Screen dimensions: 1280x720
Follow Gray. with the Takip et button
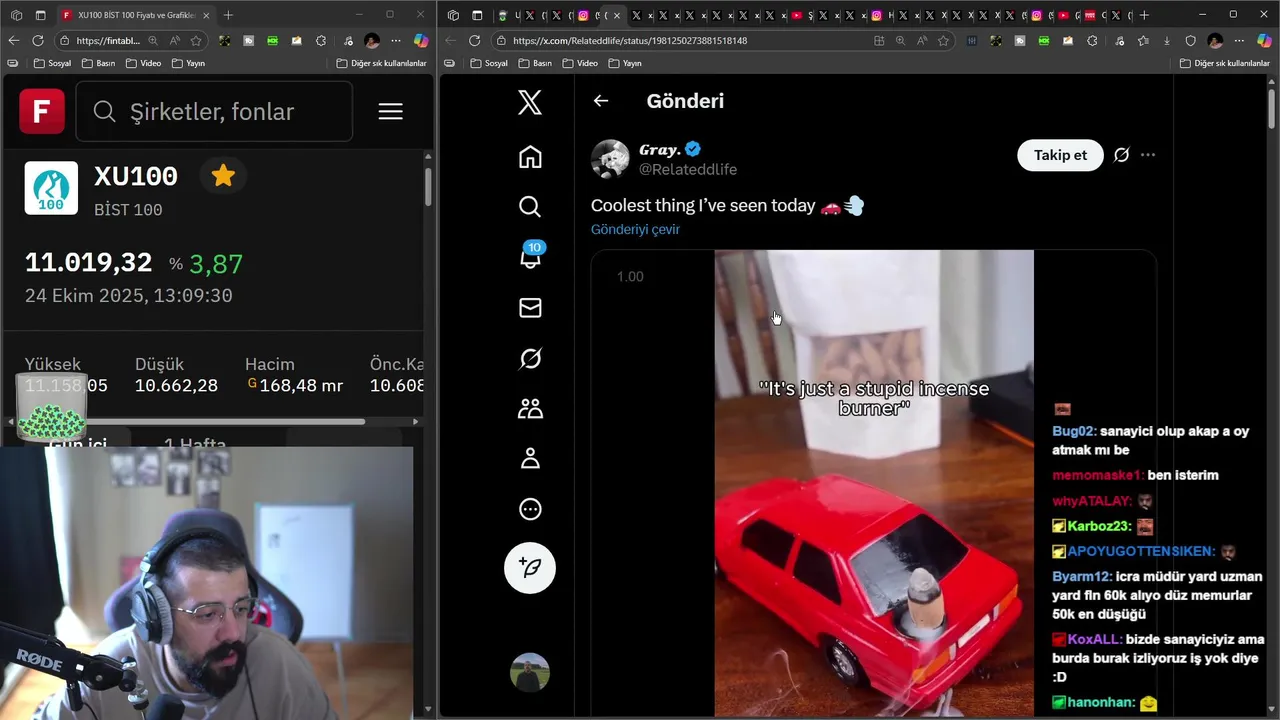(1060, 155)
